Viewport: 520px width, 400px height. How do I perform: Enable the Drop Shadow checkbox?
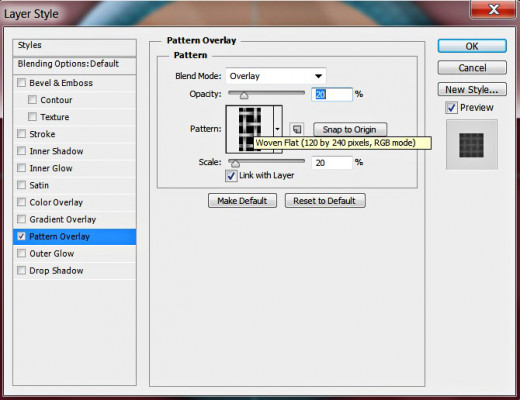21,270
